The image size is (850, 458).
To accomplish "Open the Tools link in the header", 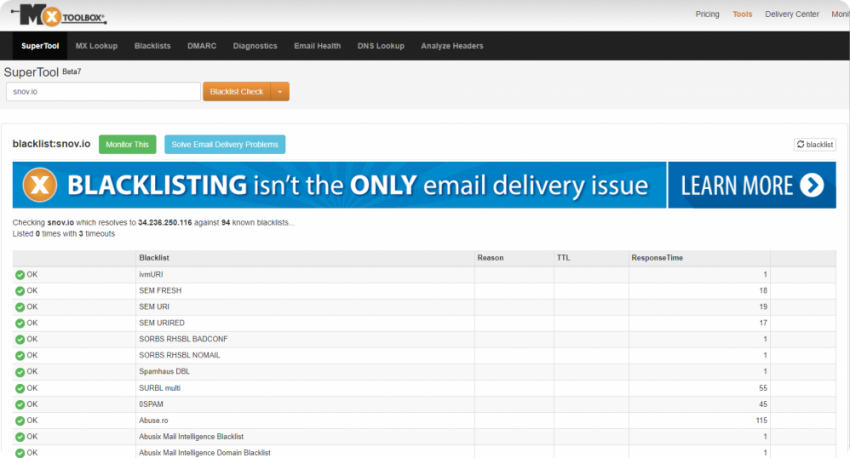I will pos(742,14).
